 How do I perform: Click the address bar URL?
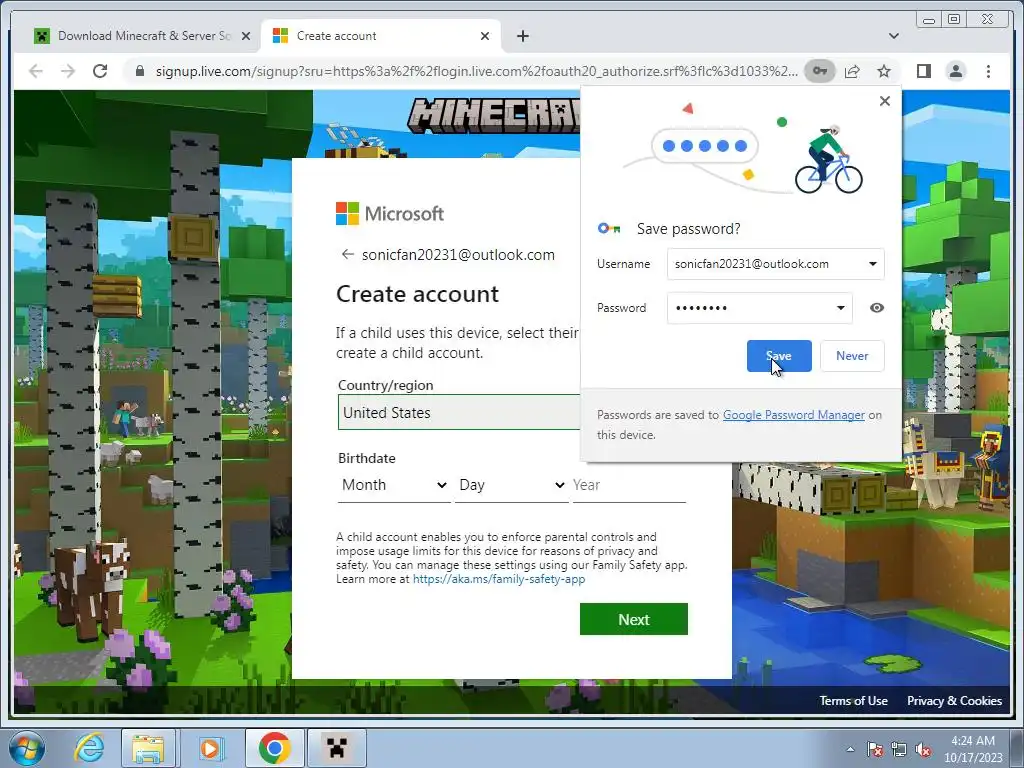(x=476, y=71)
